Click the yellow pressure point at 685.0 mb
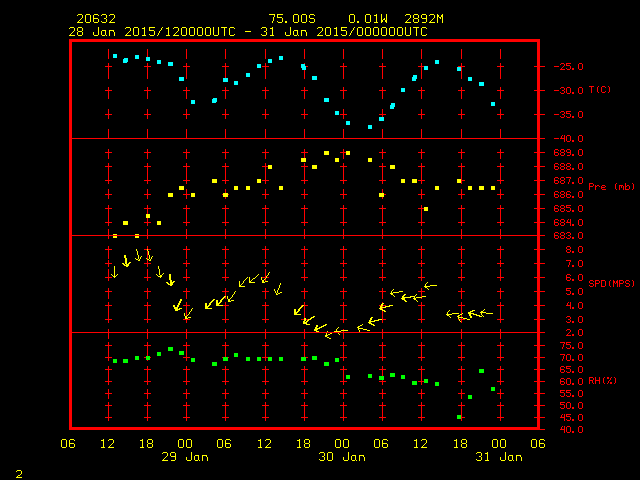 pos(426,209)
